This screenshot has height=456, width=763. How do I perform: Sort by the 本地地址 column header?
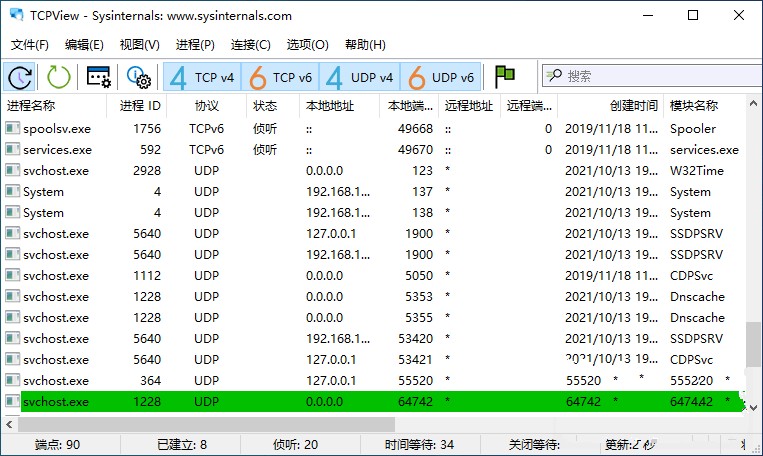[339, 106]
